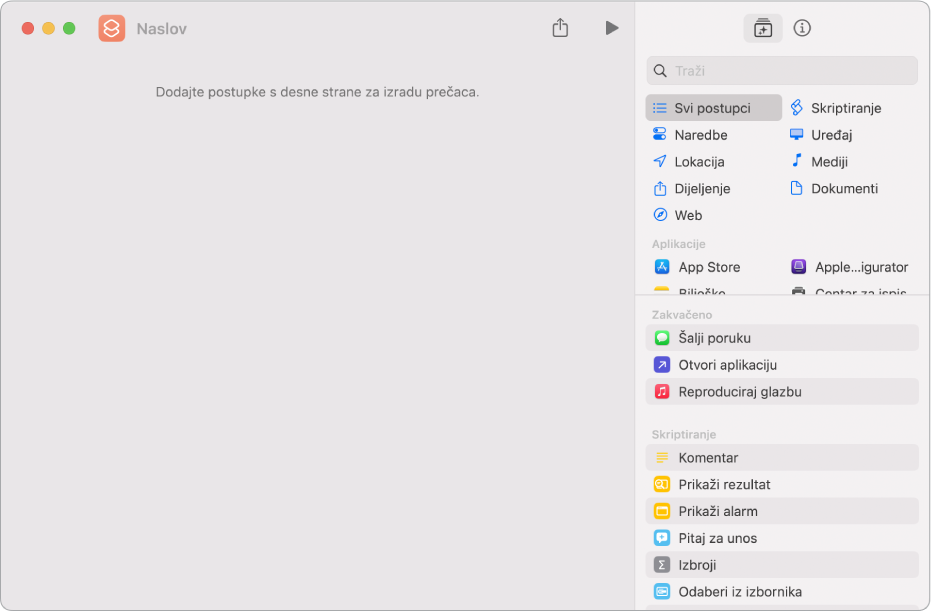Minimize the window with the yellow button
Image resolution: width=931 pixels, height=612 pixels.
(x=49, y=28)
